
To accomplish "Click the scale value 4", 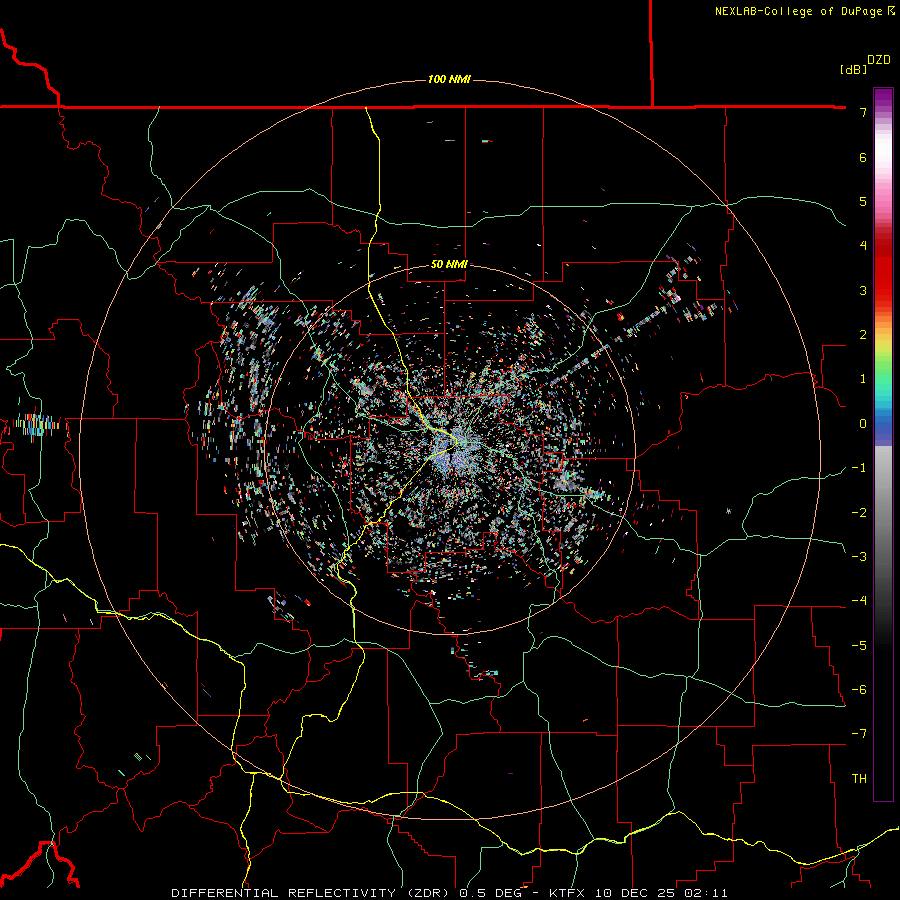I will pyautogui.click(x=863, y=246).
